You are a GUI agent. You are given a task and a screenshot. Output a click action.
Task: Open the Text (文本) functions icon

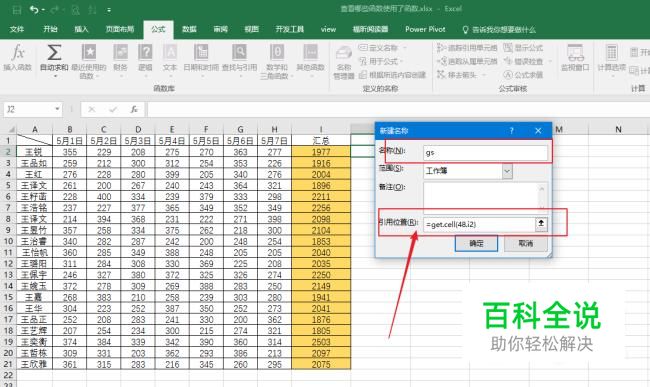point(170,53)
